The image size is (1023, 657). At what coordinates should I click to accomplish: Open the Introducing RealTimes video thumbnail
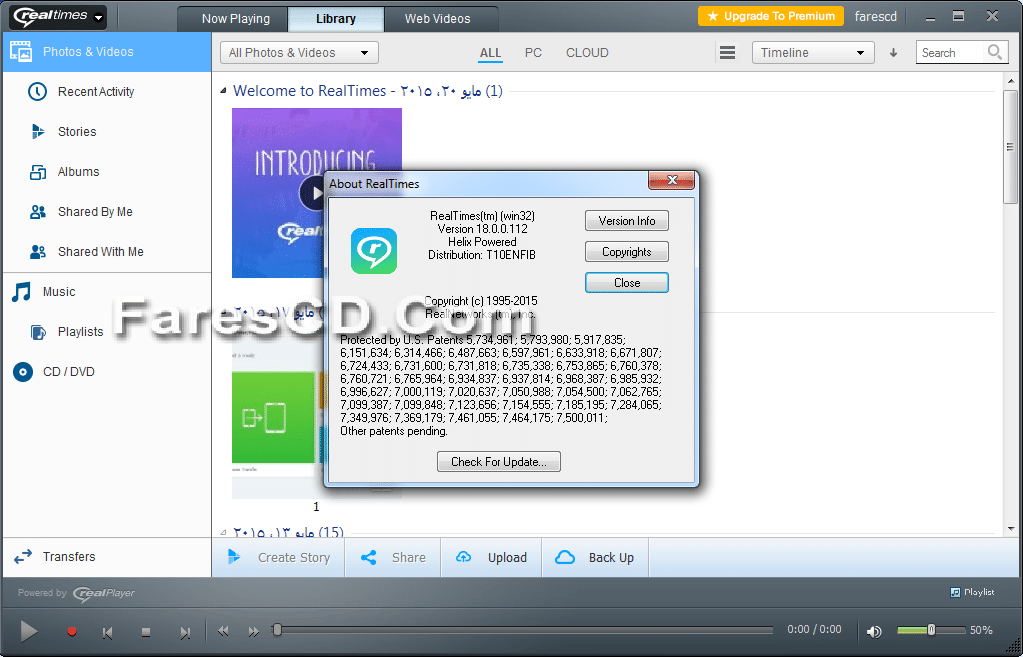tap(317, 193)
